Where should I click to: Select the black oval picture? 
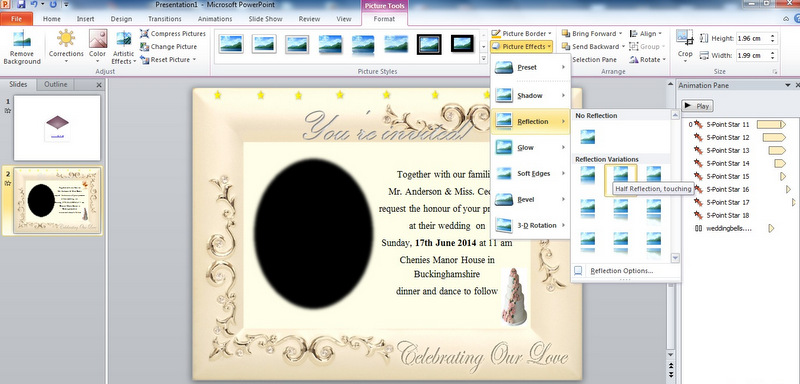click(313, 234)
